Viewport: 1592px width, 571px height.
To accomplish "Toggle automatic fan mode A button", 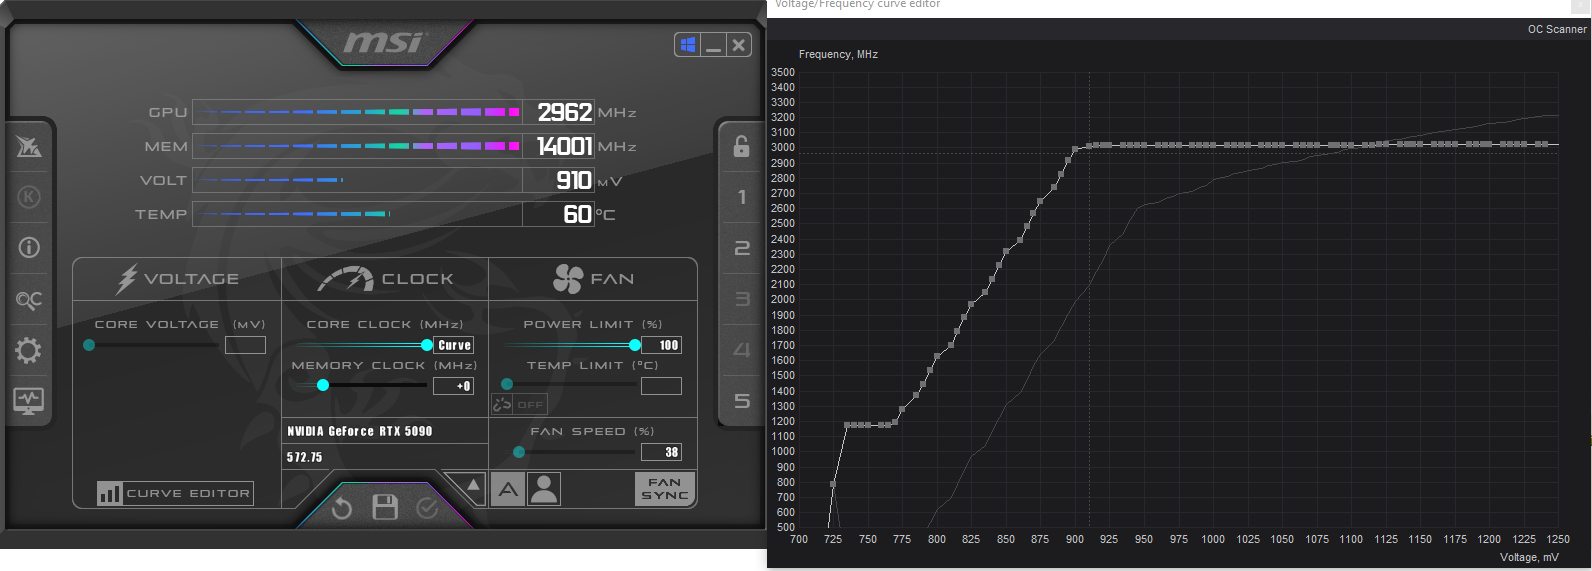I will [508, 489].
